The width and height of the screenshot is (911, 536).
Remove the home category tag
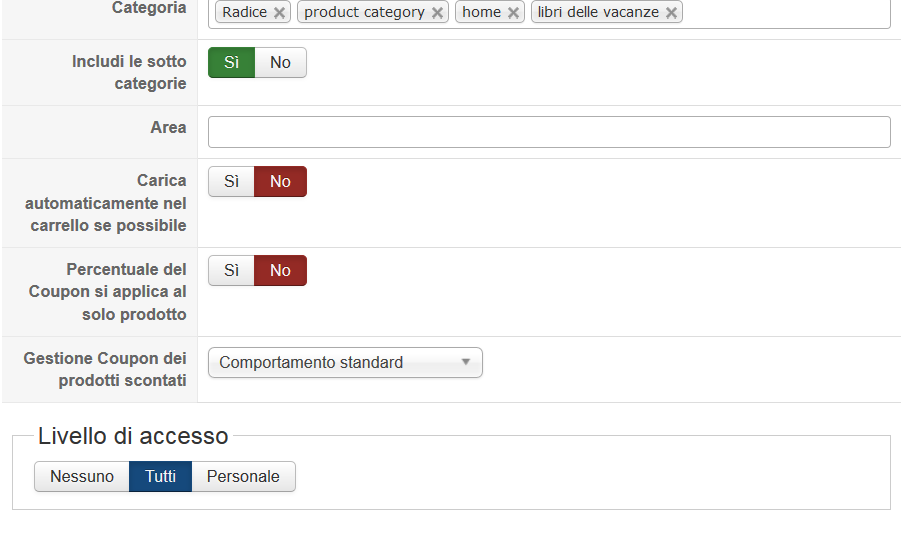click(x=513, y=13)
